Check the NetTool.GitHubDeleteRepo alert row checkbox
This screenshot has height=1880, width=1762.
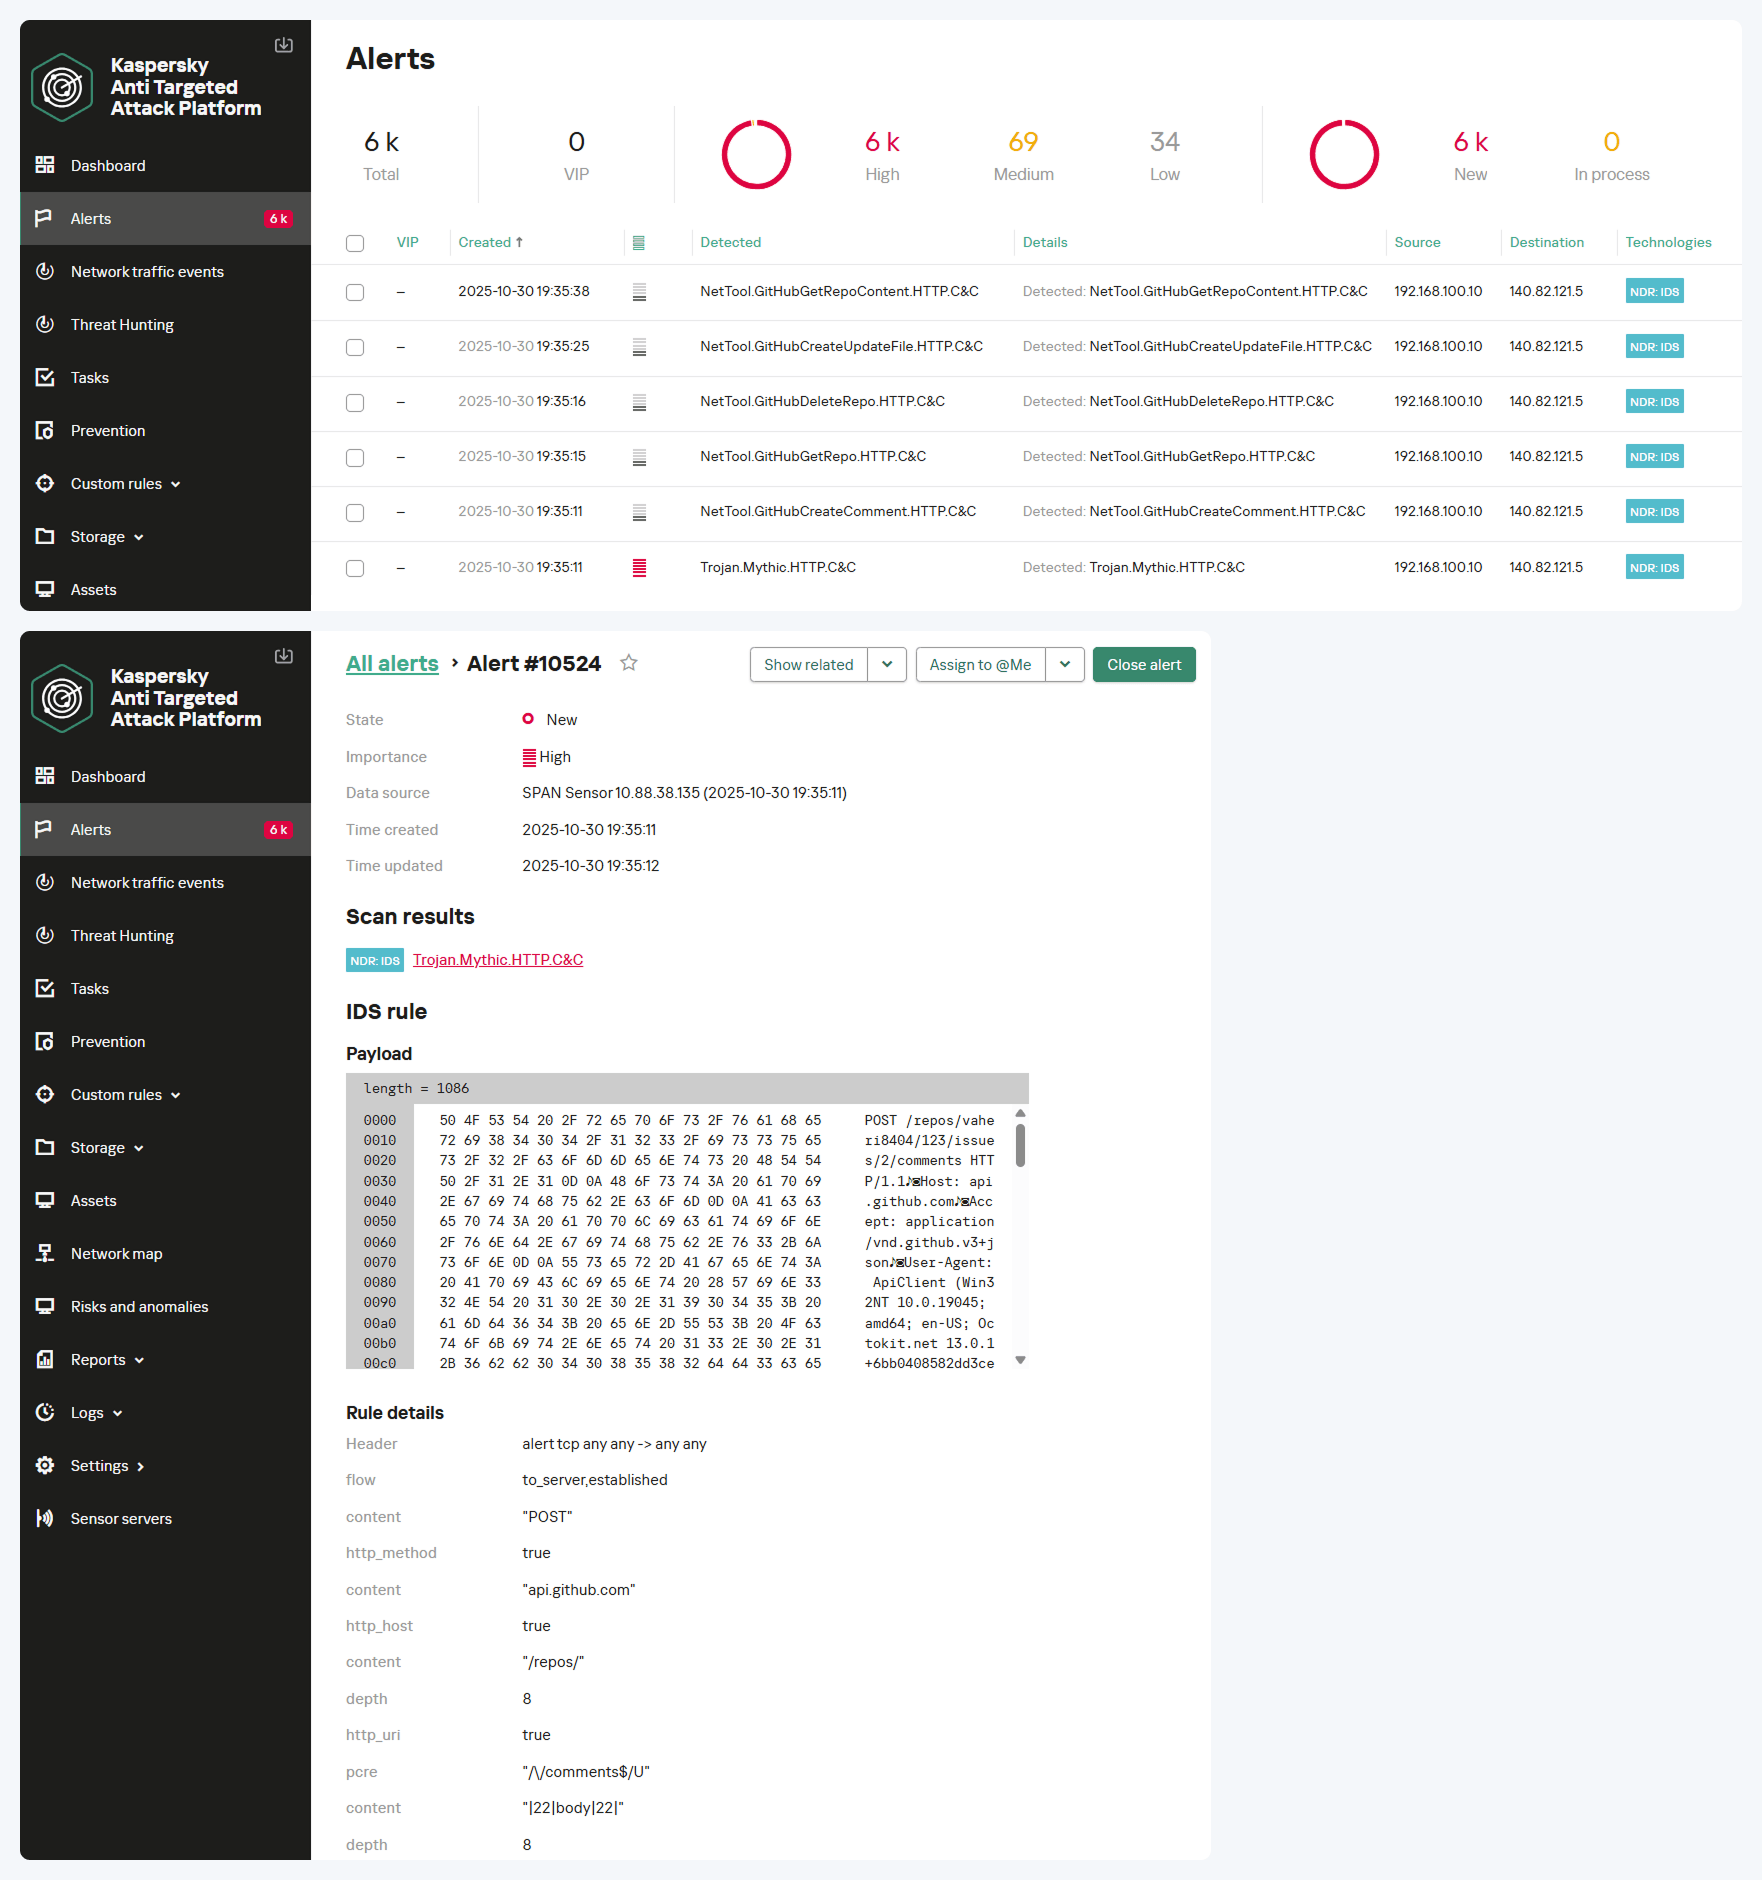point(355,402)
